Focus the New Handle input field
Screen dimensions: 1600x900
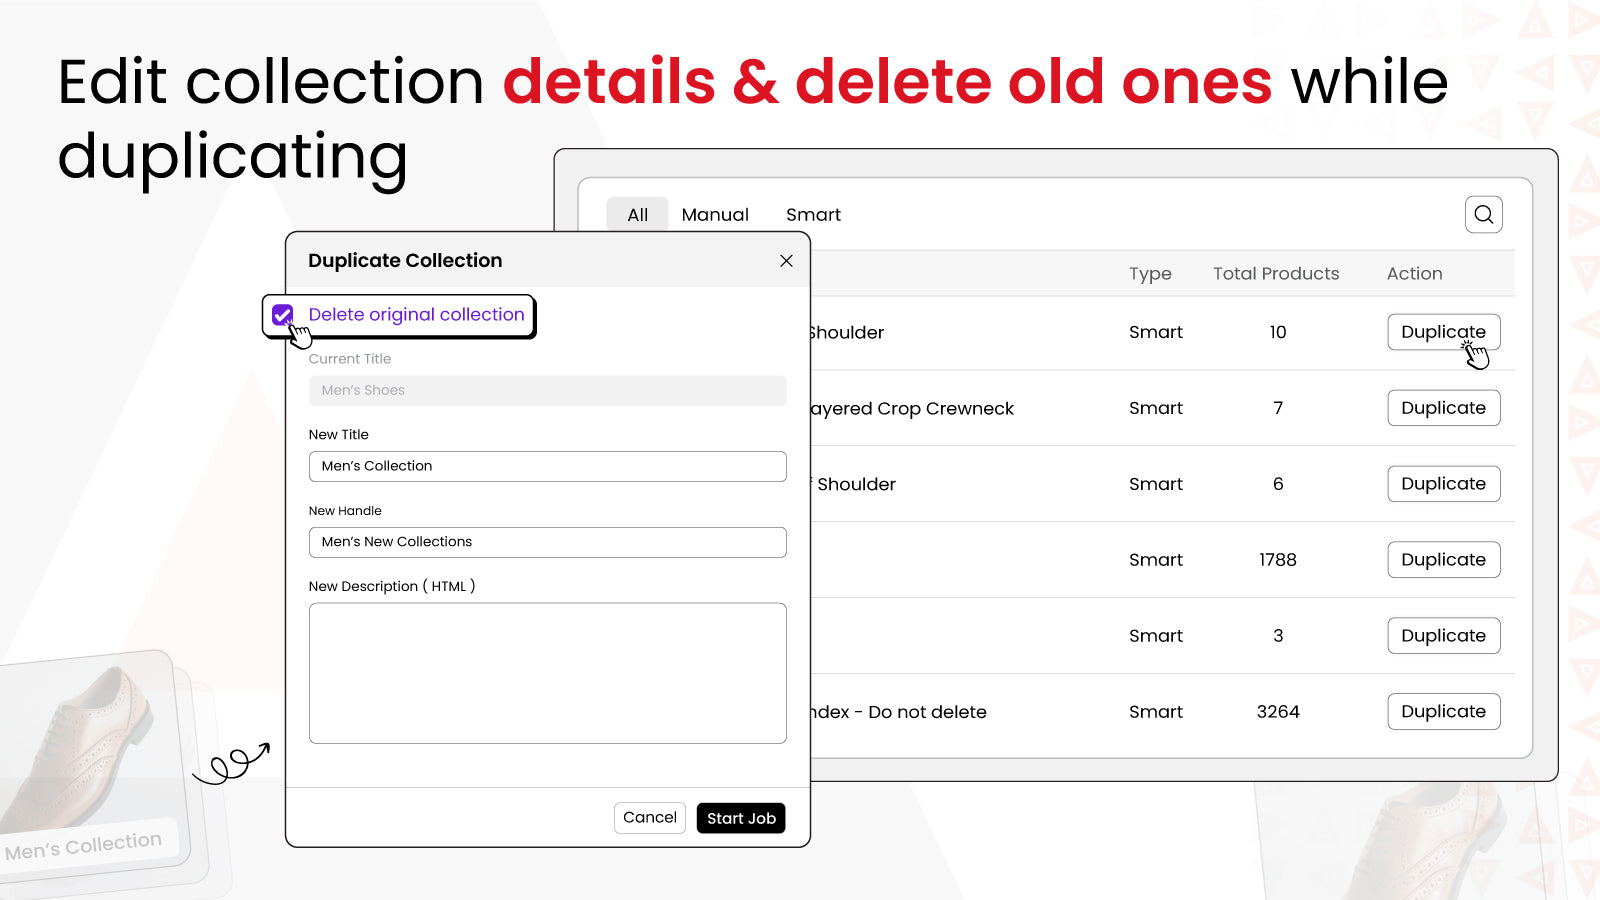(548, 542)
